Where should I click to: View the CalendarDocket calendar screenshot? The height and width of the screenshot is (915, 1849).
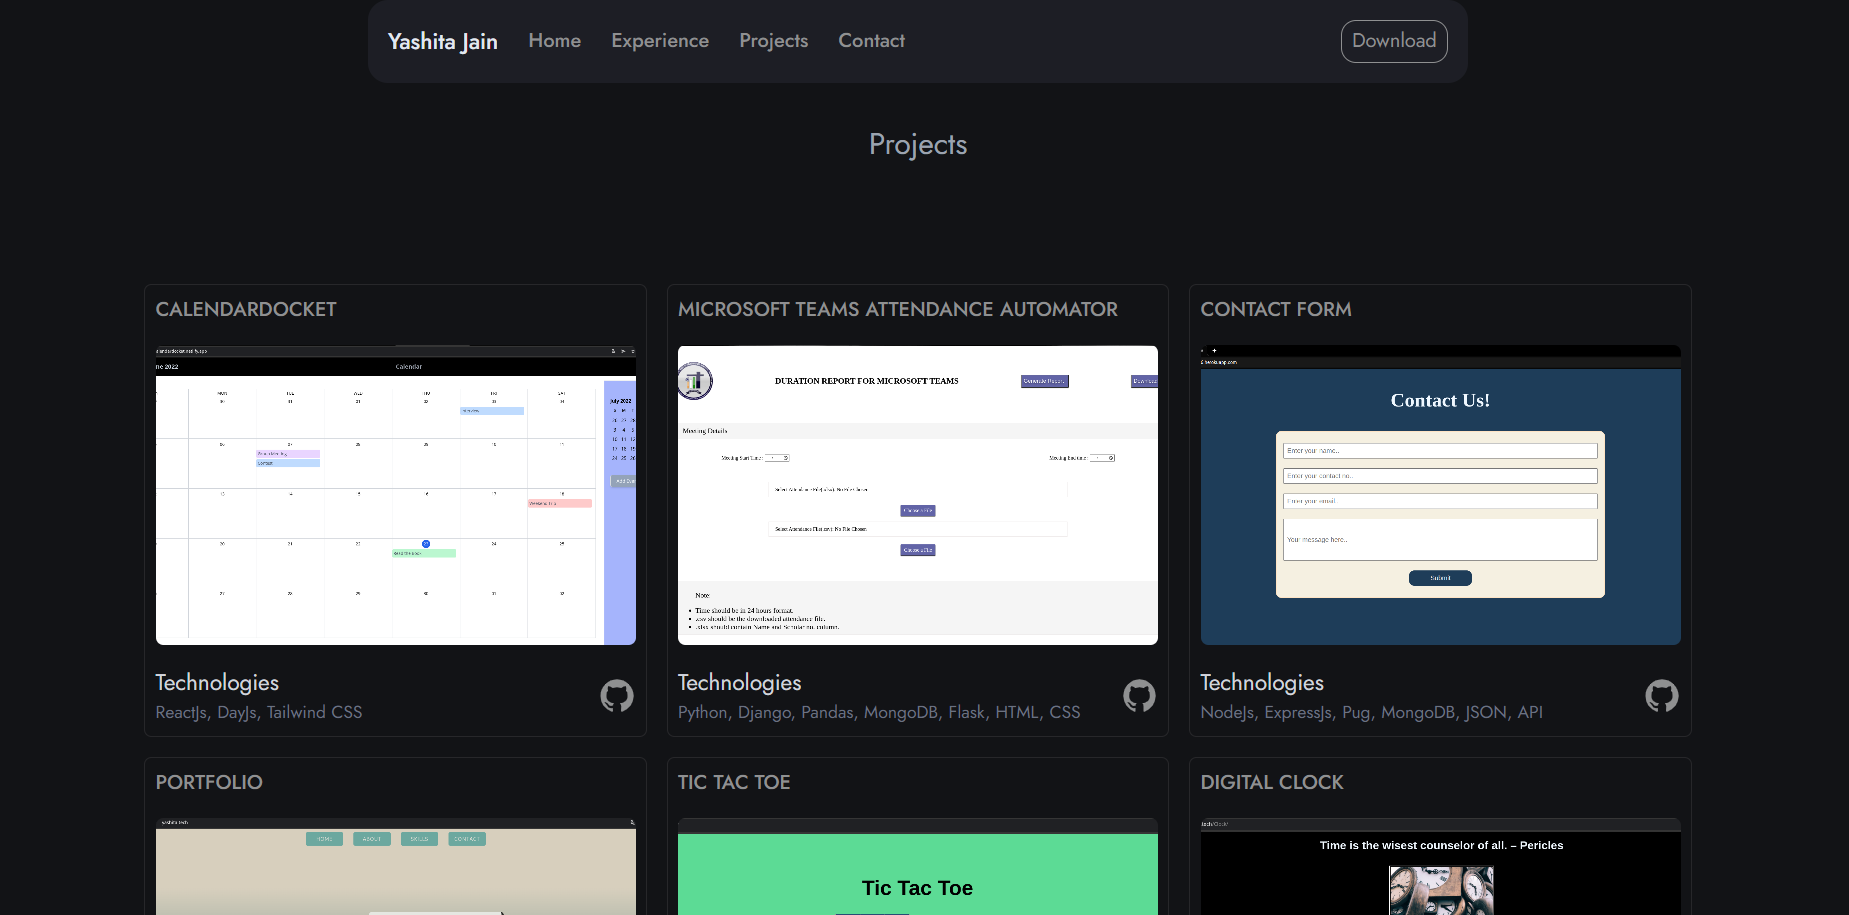pos(396,495)
